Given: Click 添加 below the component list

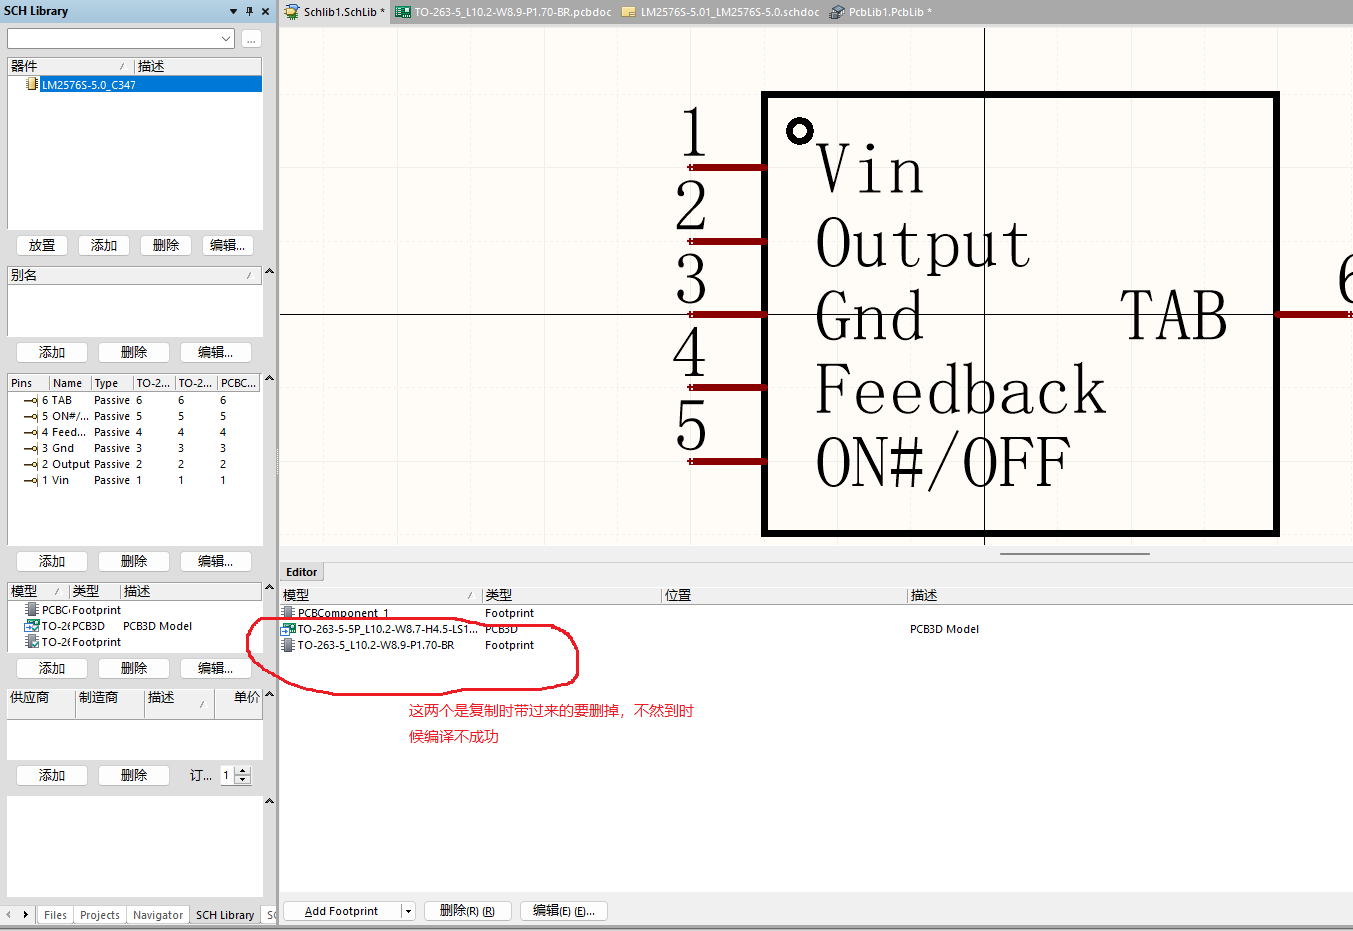Looking at the screenshot, I should pos(104,245).
